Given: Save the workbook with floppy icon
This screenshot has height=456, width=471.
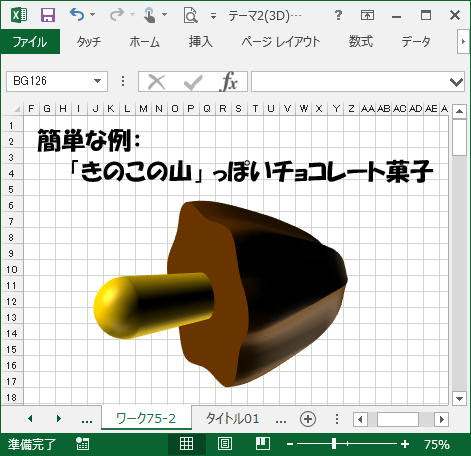Looking at the screenshot, I should (x=48, y=15).
